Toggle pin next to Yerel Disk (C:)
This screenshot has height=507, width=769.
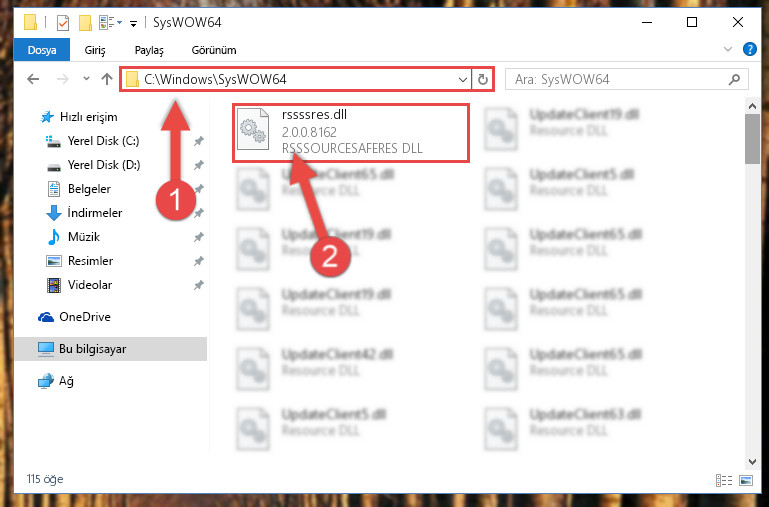pos(199,141)
